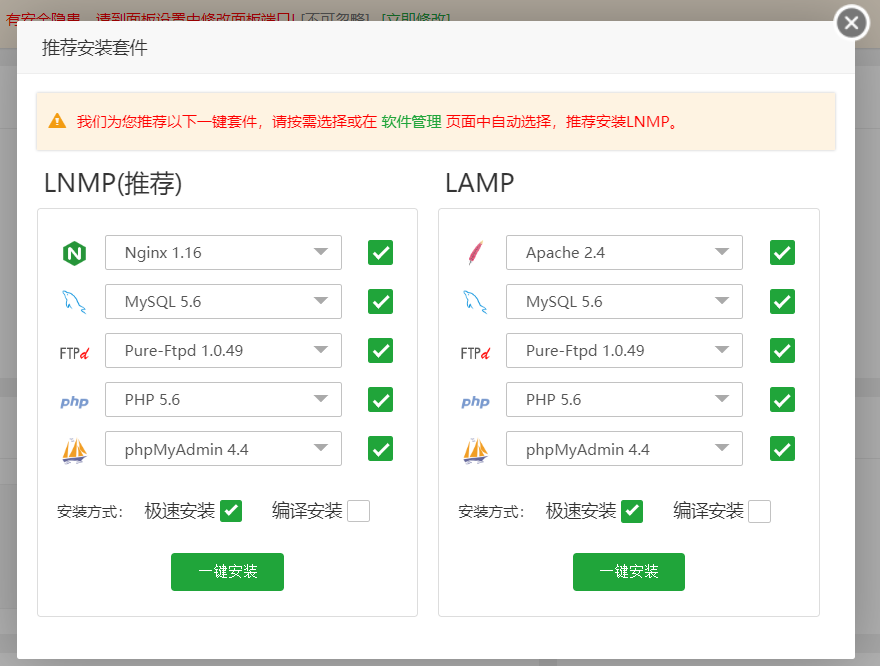Click the MySQL dolphin icon in LAMP
Image resolution: width=880 pixels, height=666 pixels.
tap(475, 302)
